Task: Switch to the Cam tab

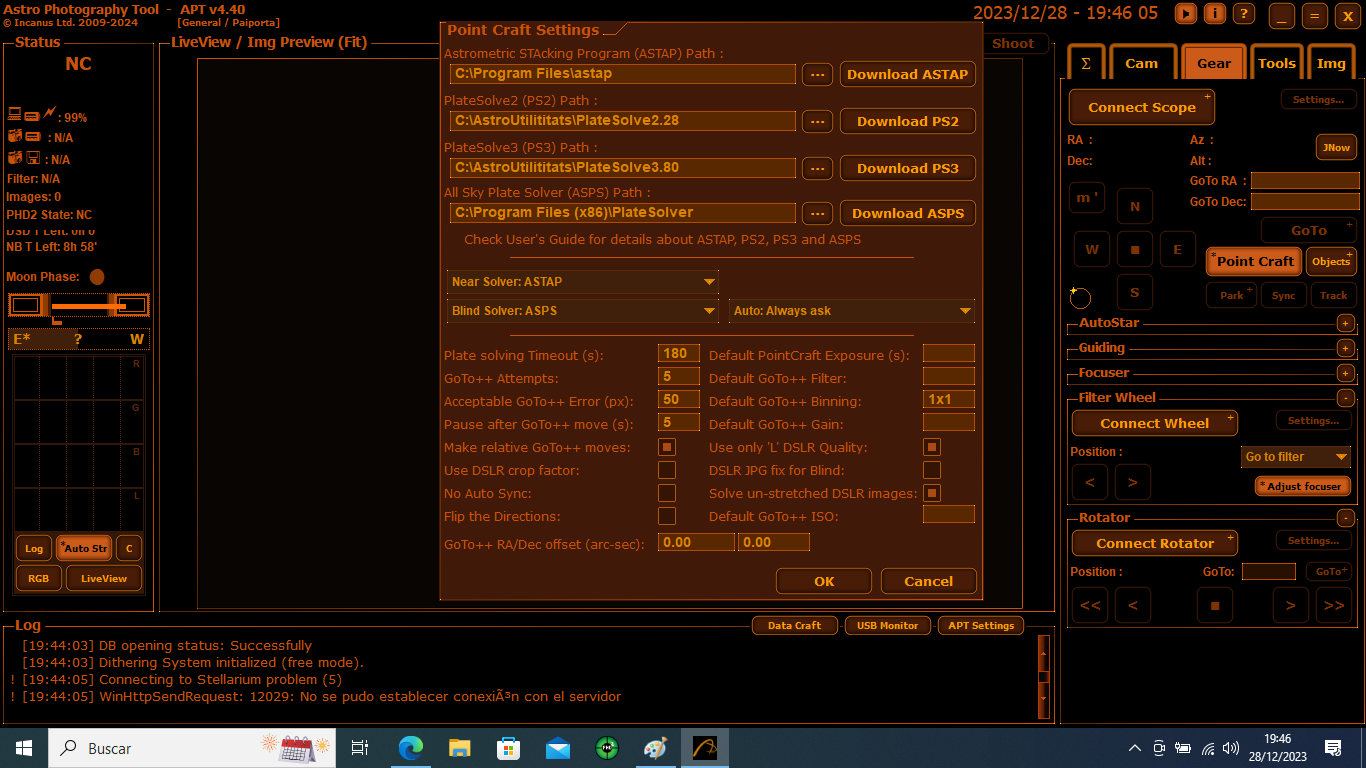Action: pos(1141,62)
